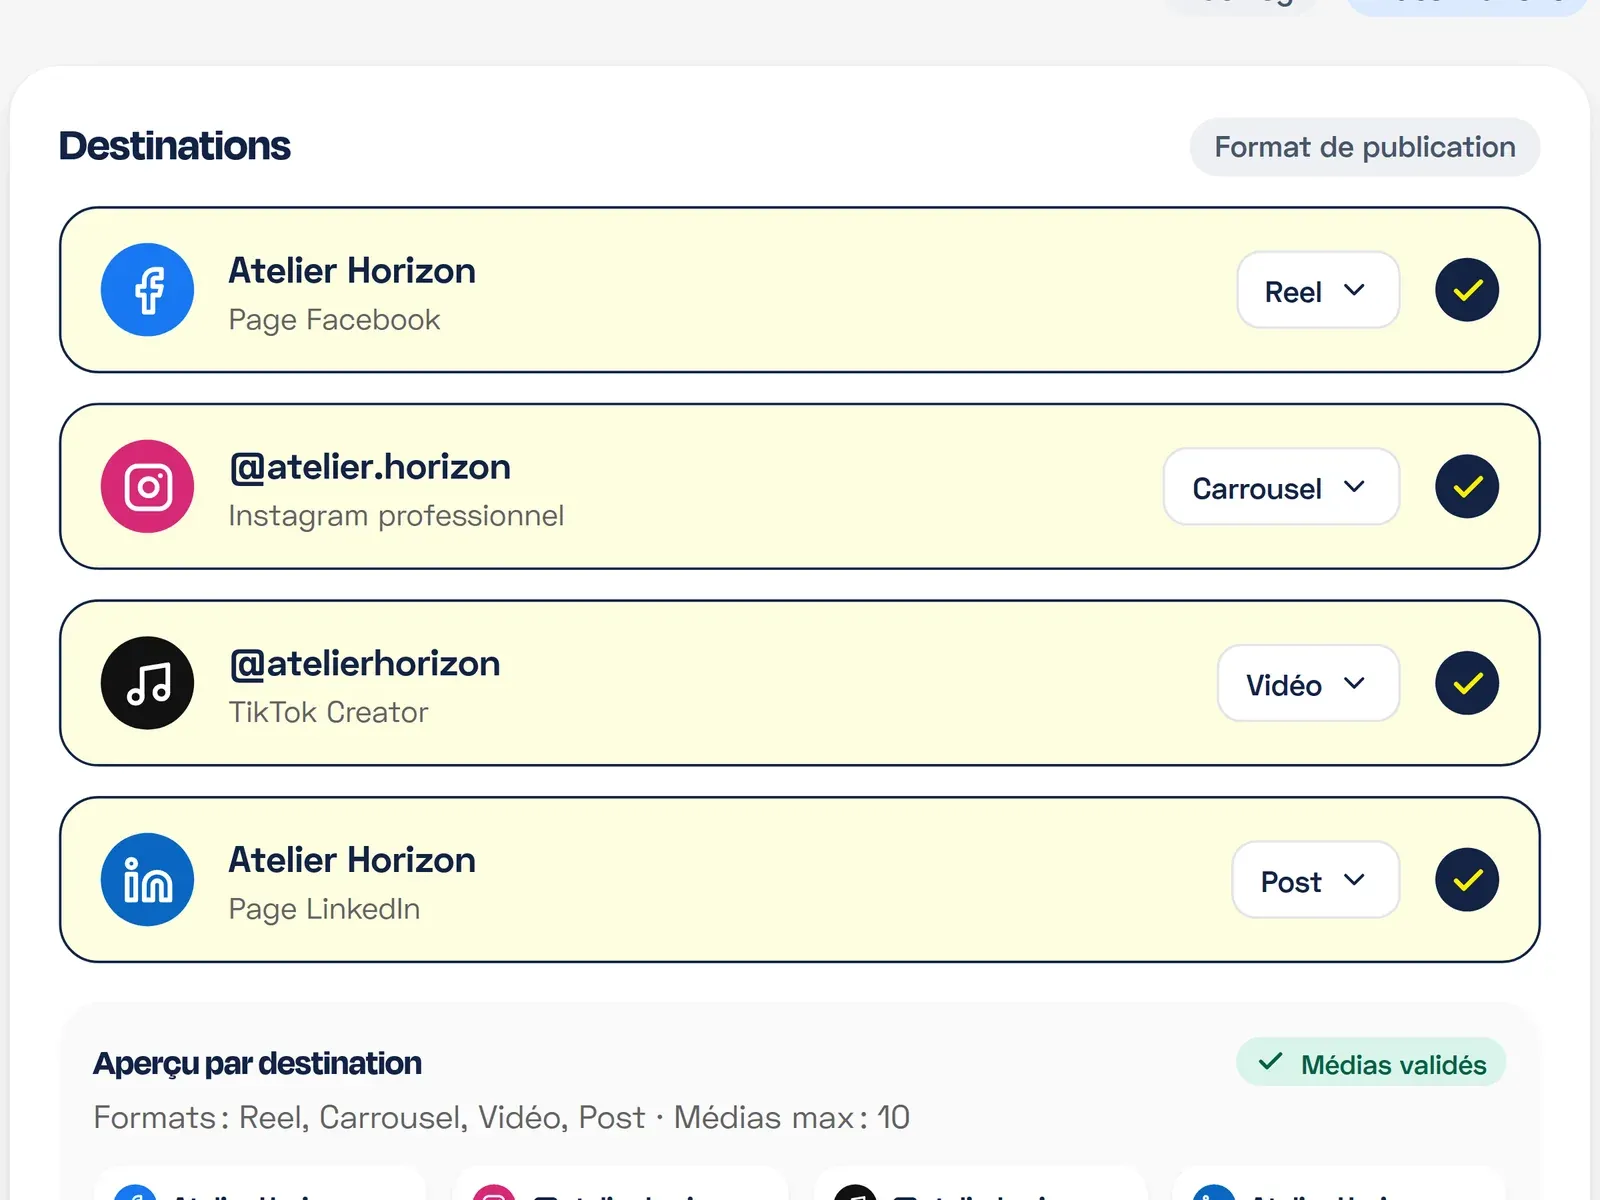Select the Page Facebook subtitle text

click(x=334, y=320)
